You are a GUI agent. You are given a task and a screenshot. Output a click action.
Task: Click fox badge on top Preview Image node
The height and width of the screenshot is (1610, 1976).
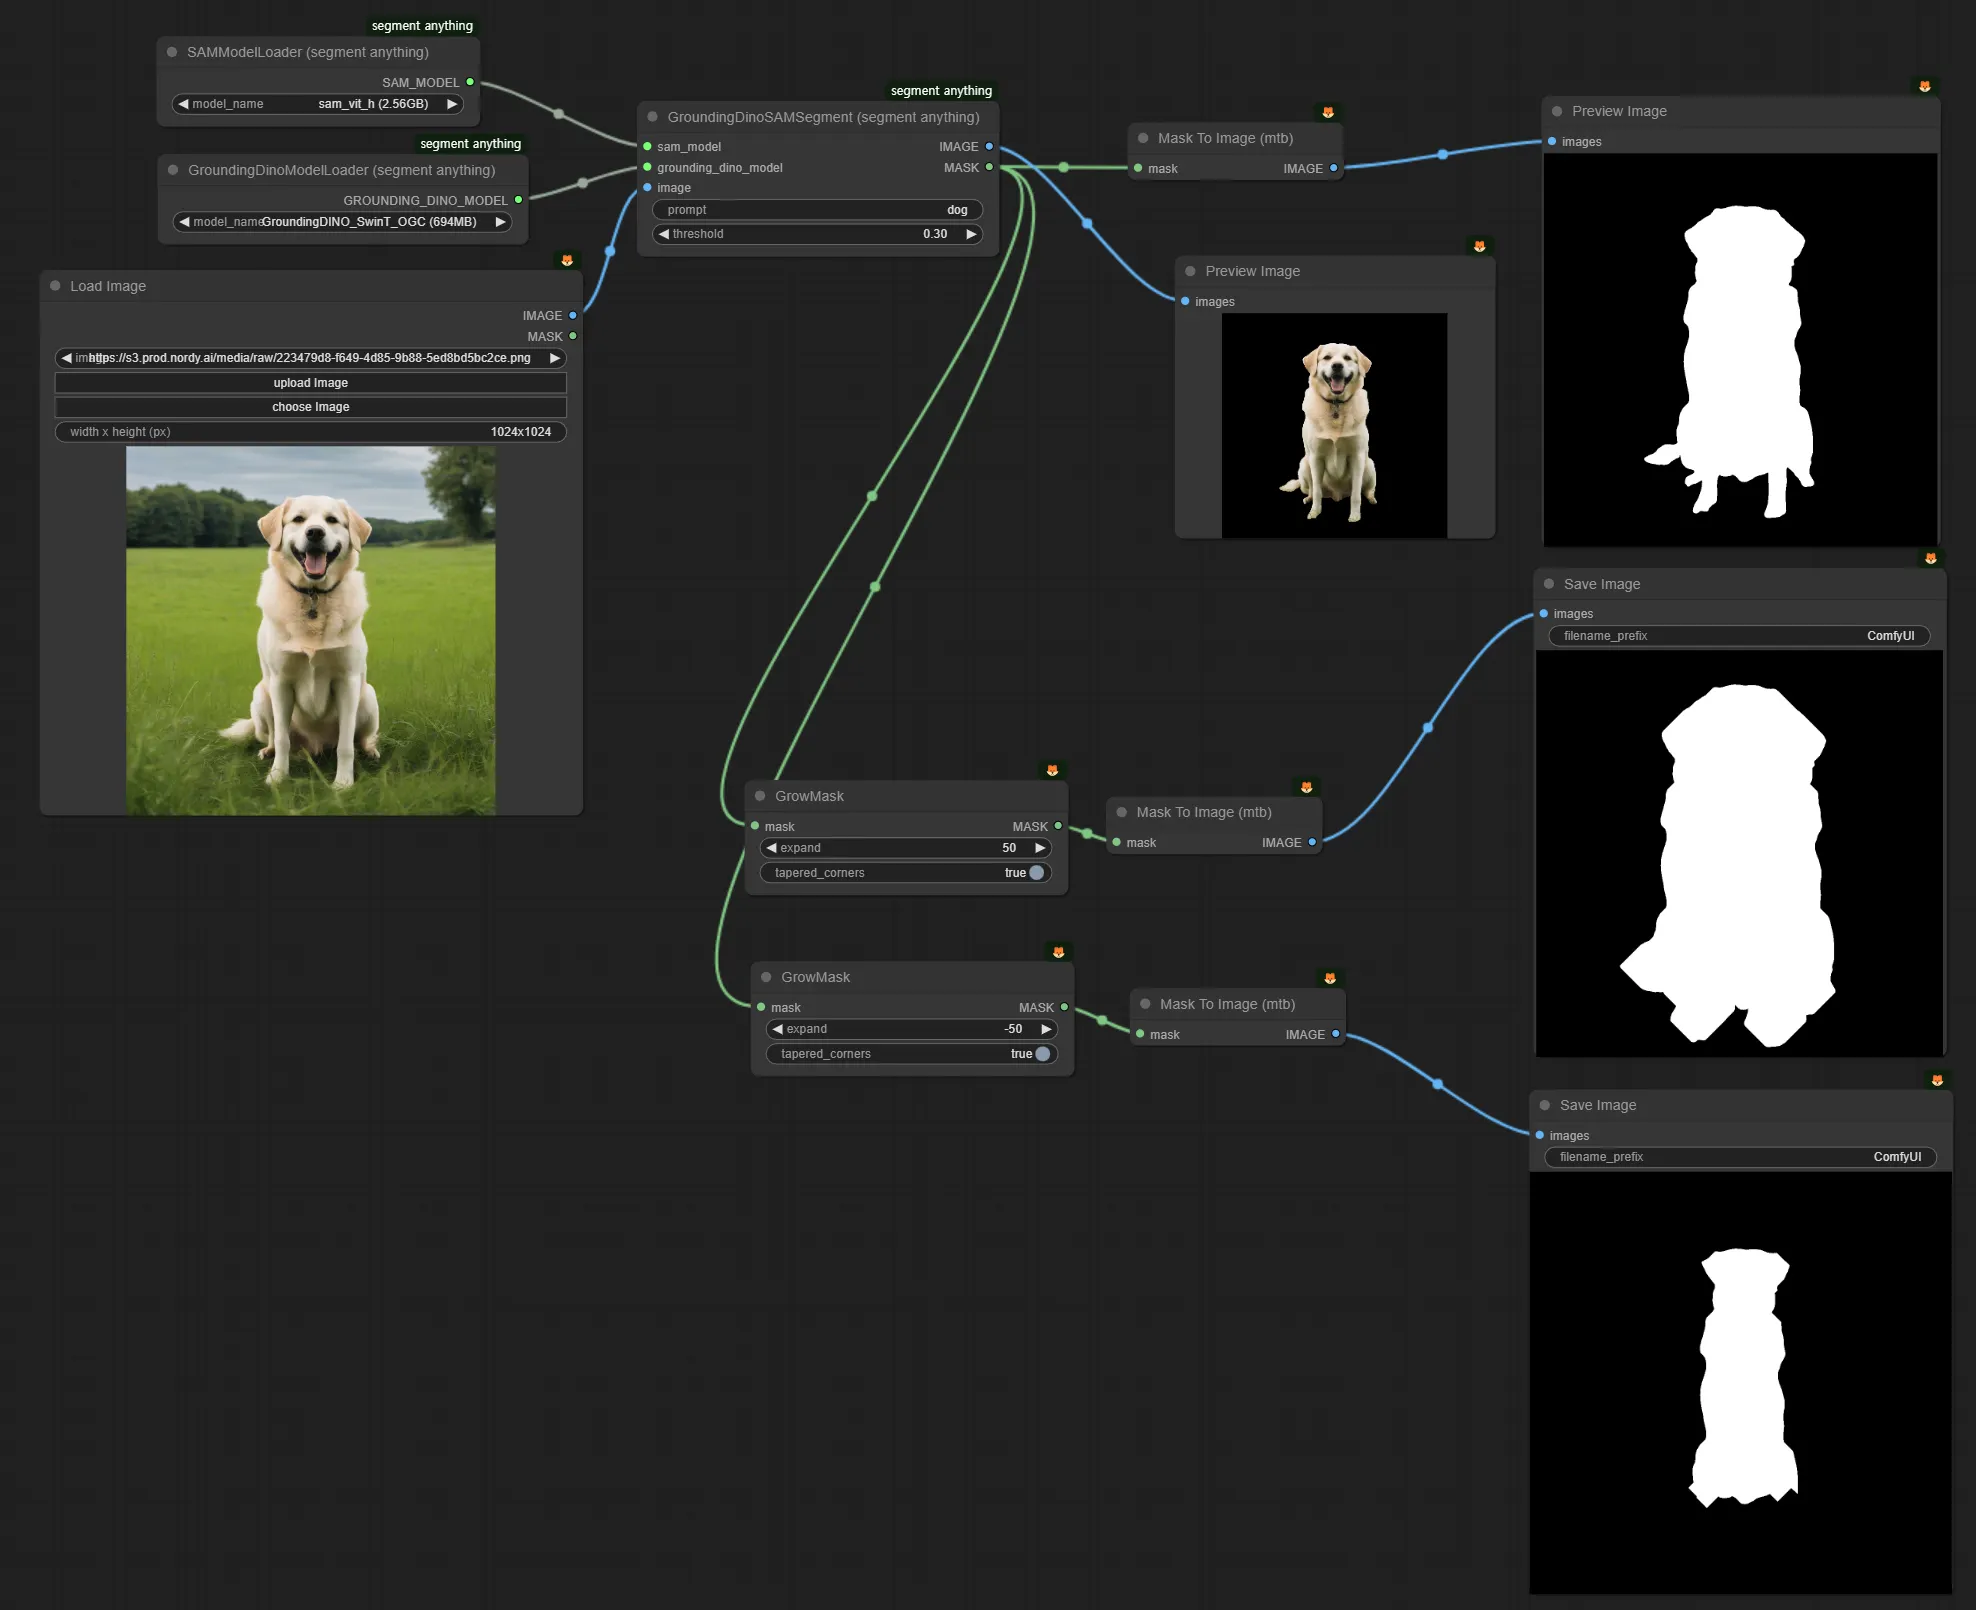coord(1924,86)
